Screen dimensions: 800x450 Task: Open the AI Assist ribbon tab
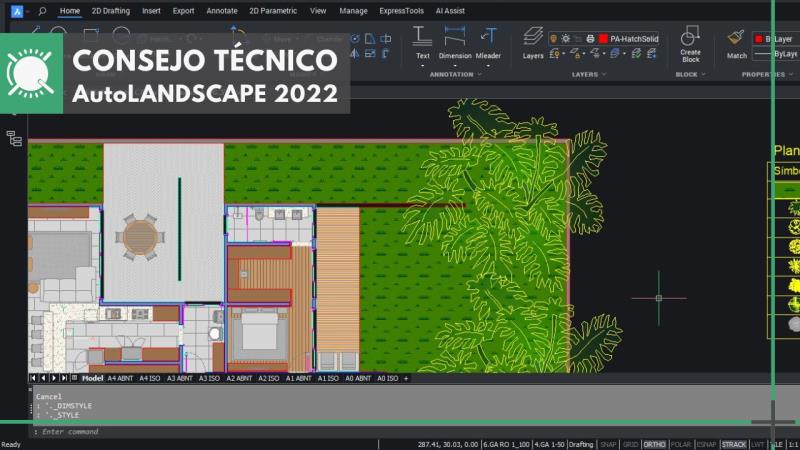pos(450,11)
